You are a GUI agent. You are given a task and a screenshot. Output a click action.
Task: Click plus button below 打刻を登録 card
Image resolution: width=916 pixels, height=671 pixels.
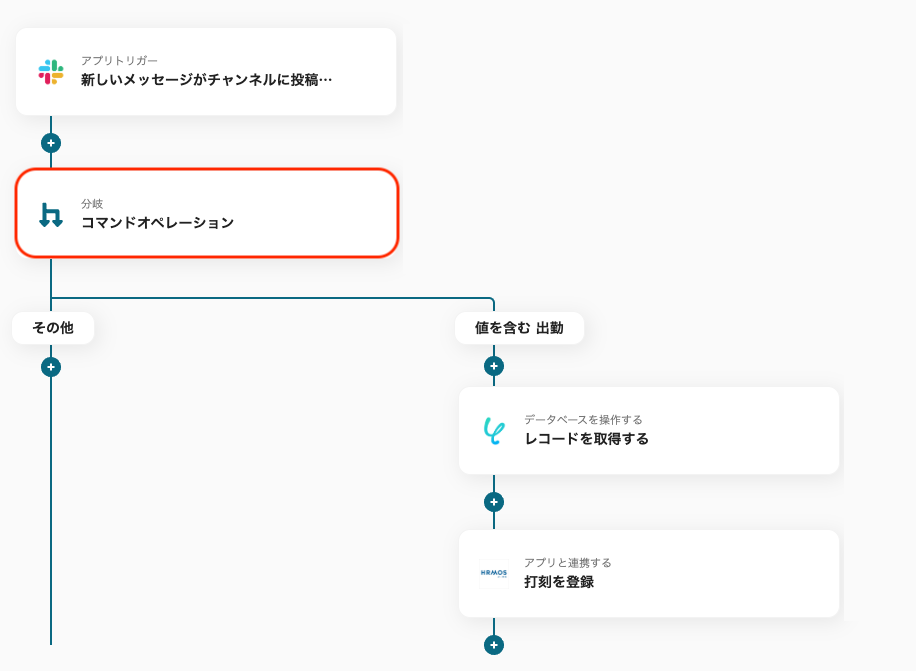tap(494, 645)
